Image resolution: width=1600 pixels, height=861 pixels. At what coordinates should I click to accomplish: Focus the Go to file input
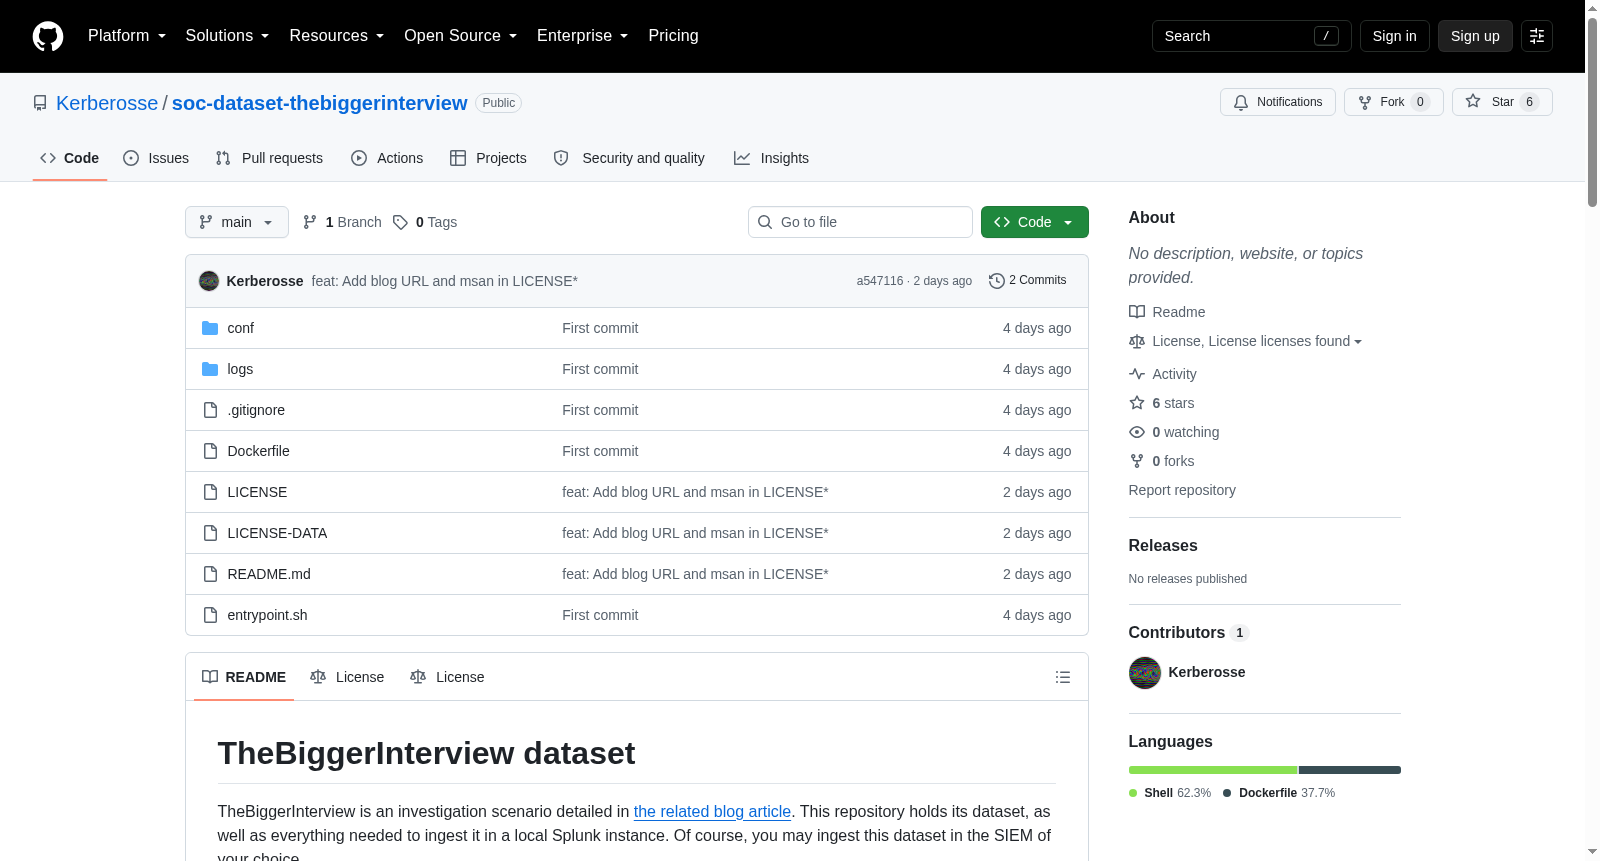pyautogui.click(x=860, y=222)
